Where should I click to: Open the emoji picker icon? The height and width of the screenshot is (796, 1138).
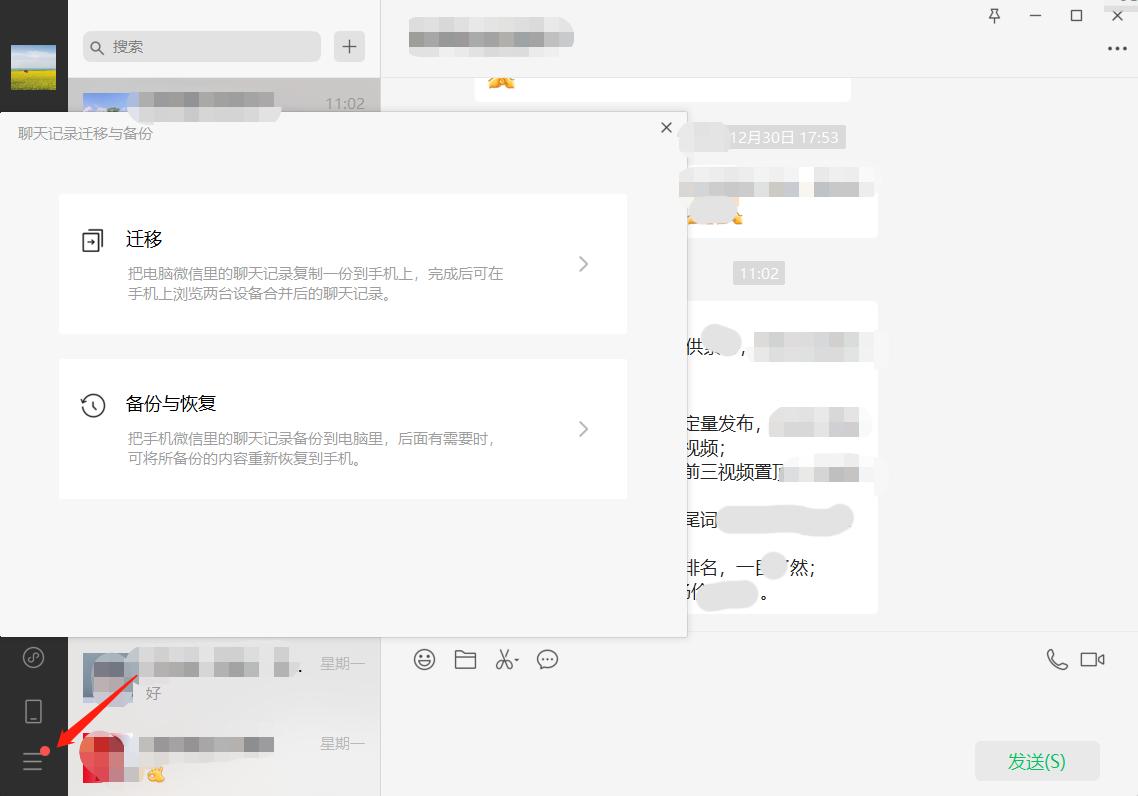[424, 659]
